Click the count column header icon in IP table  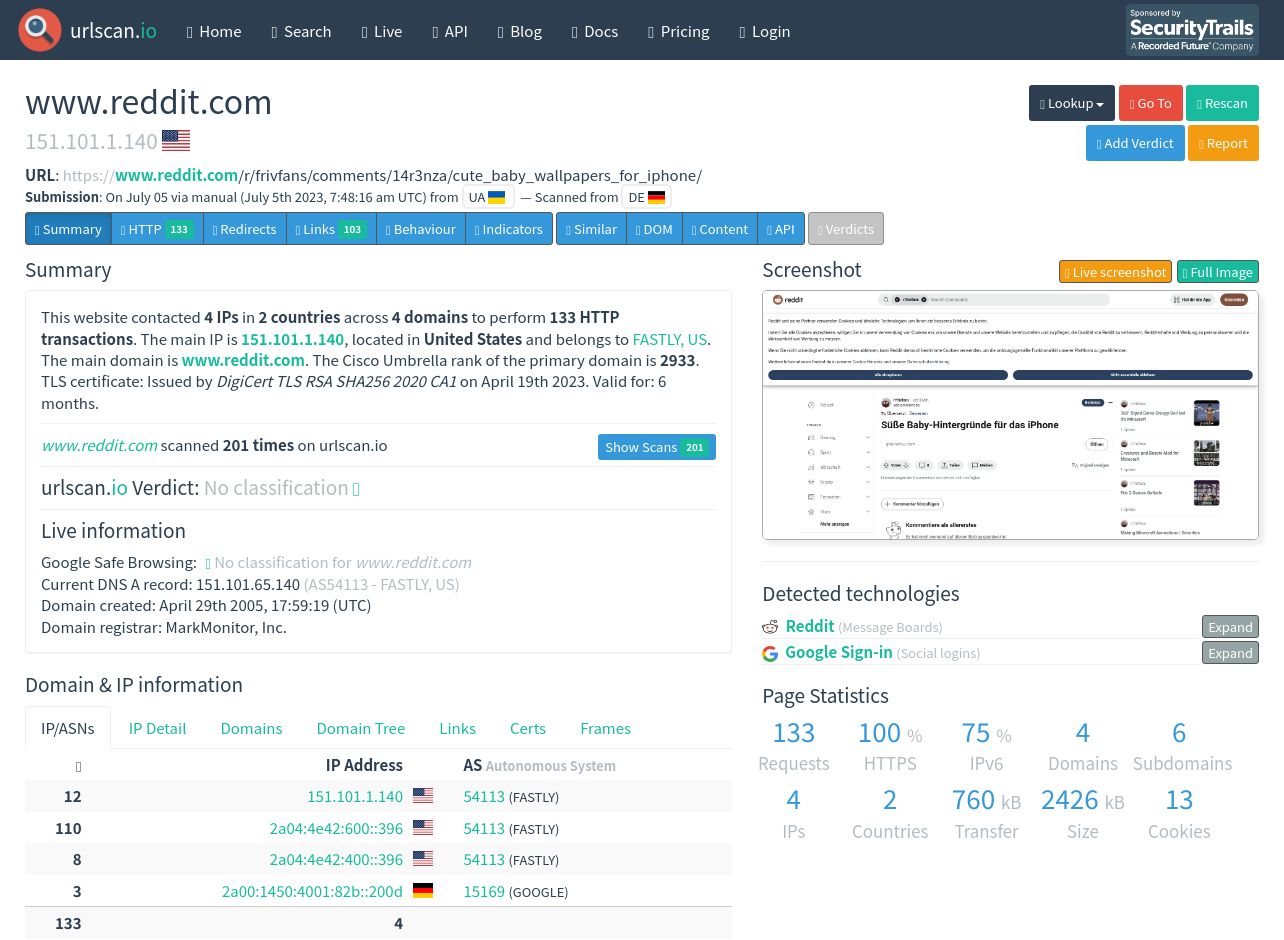coord(78,766)
